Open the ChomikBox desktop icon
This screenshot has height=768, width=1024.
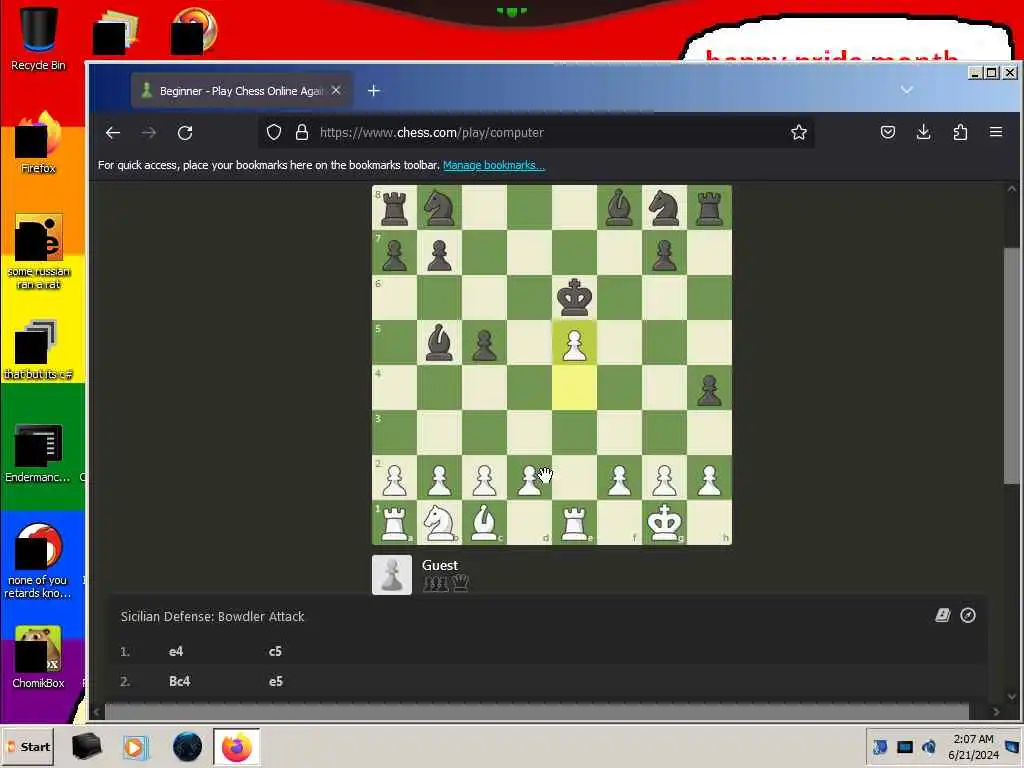[x=38, y=658]
